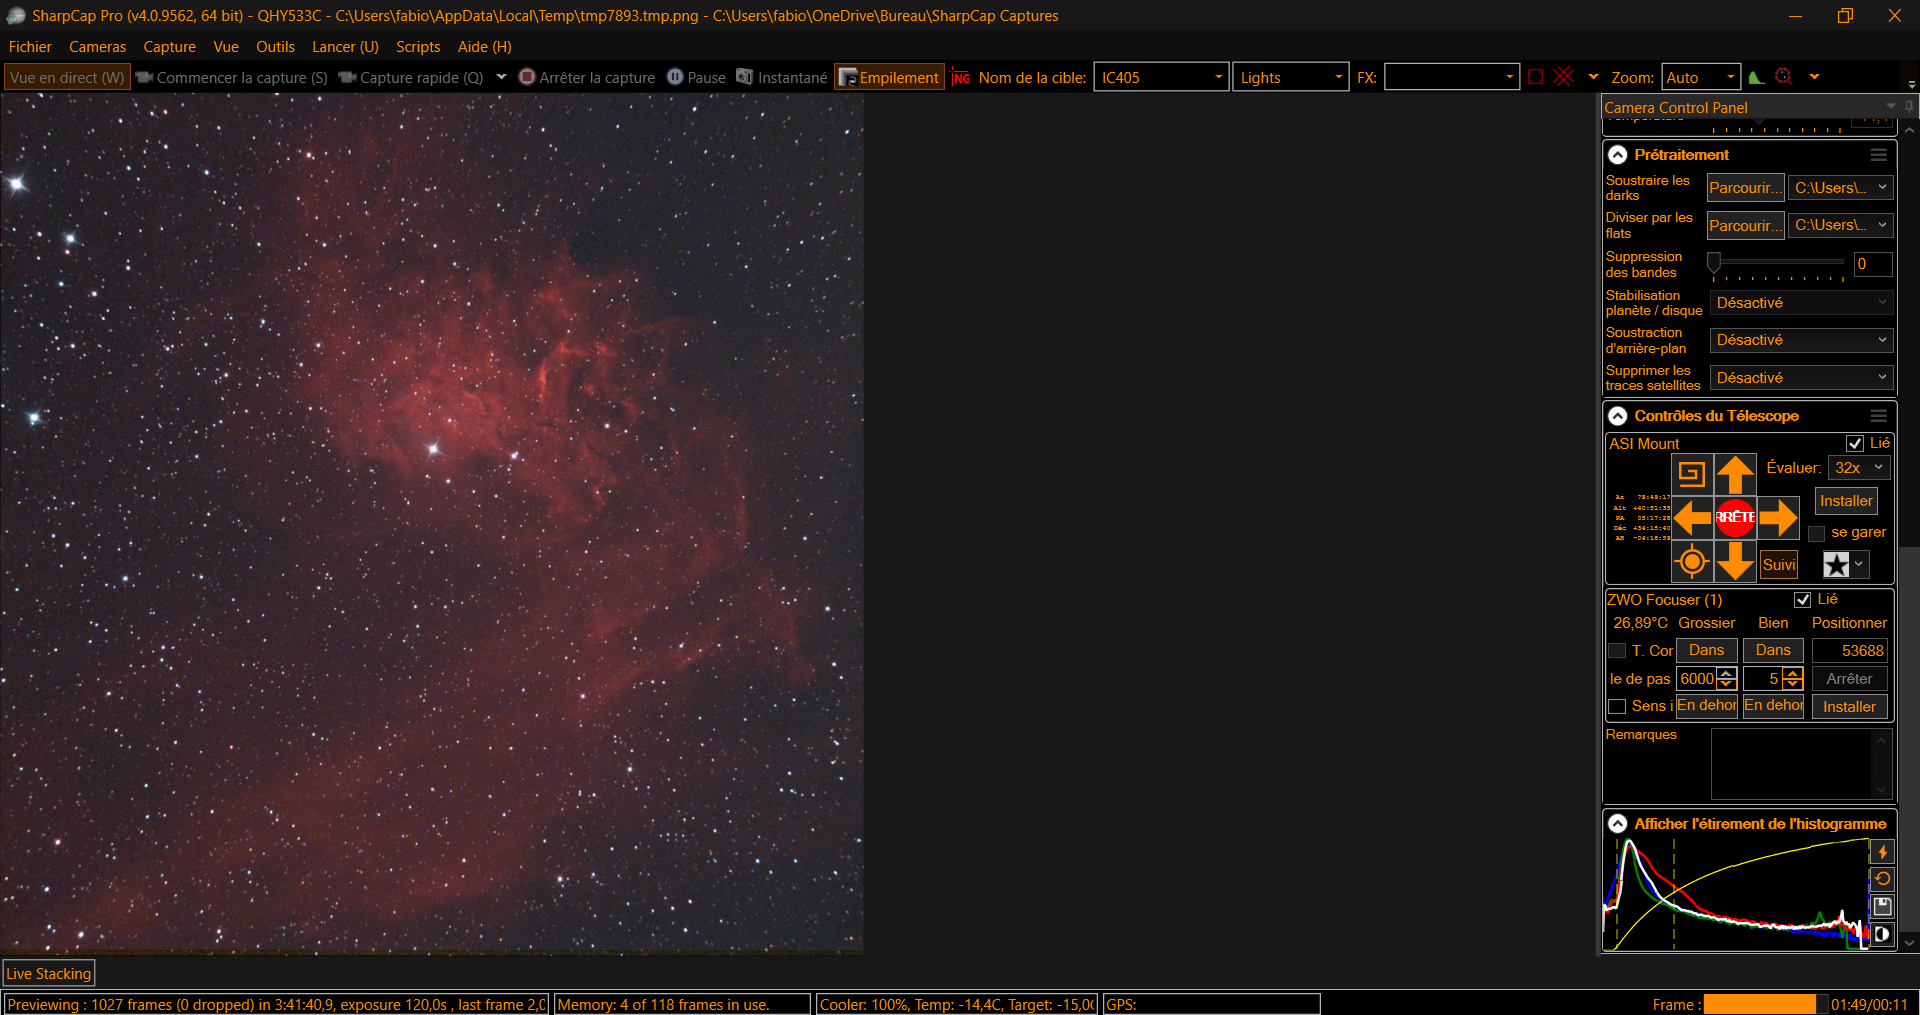This screenshot has width=1920, height=1015.
Task: Click the red square selection area icon in toolbar
Action: (x=1536, y=77)
